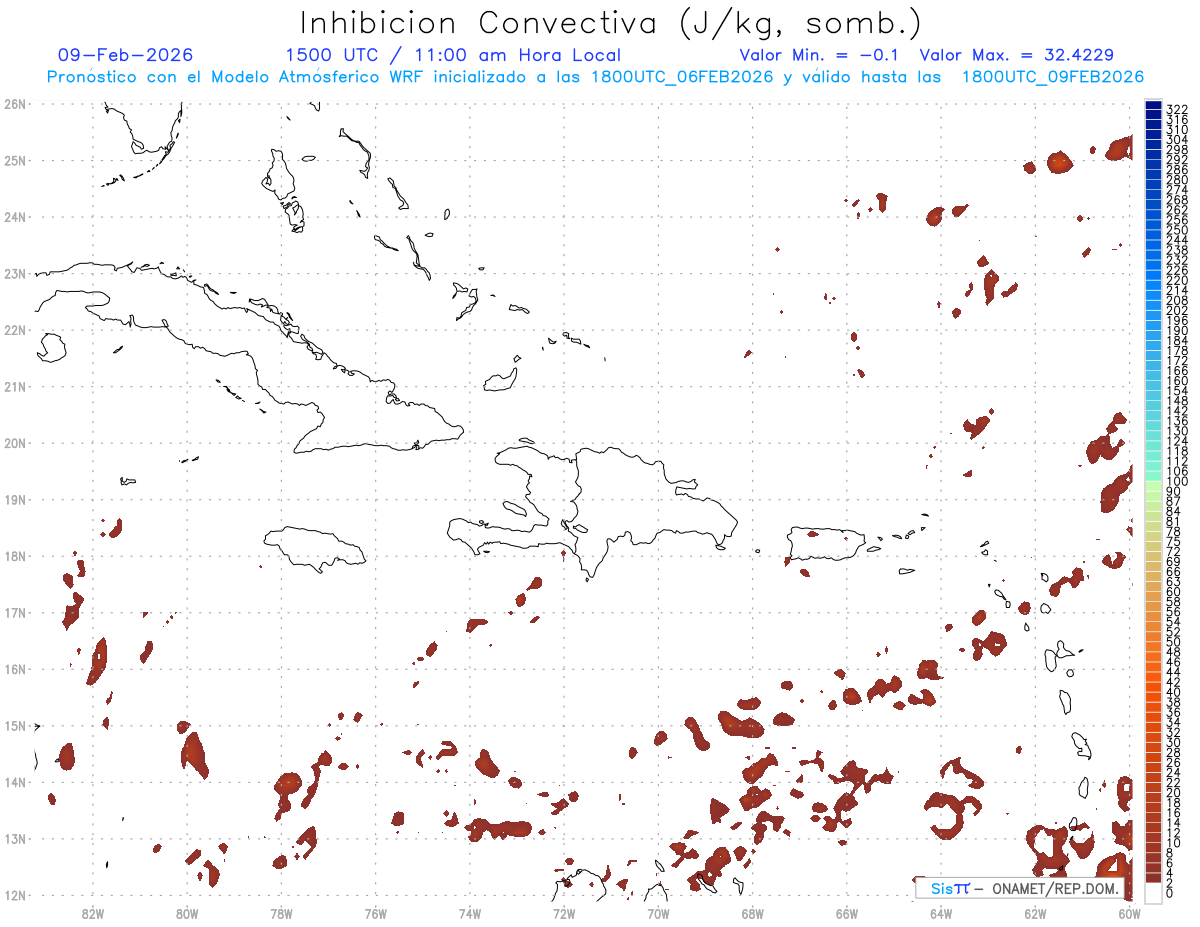Click the time text "1500 UTC / 11:00 am Hora Local"
The height and width of the screenshot is (927, 1200).
point(453,55)
